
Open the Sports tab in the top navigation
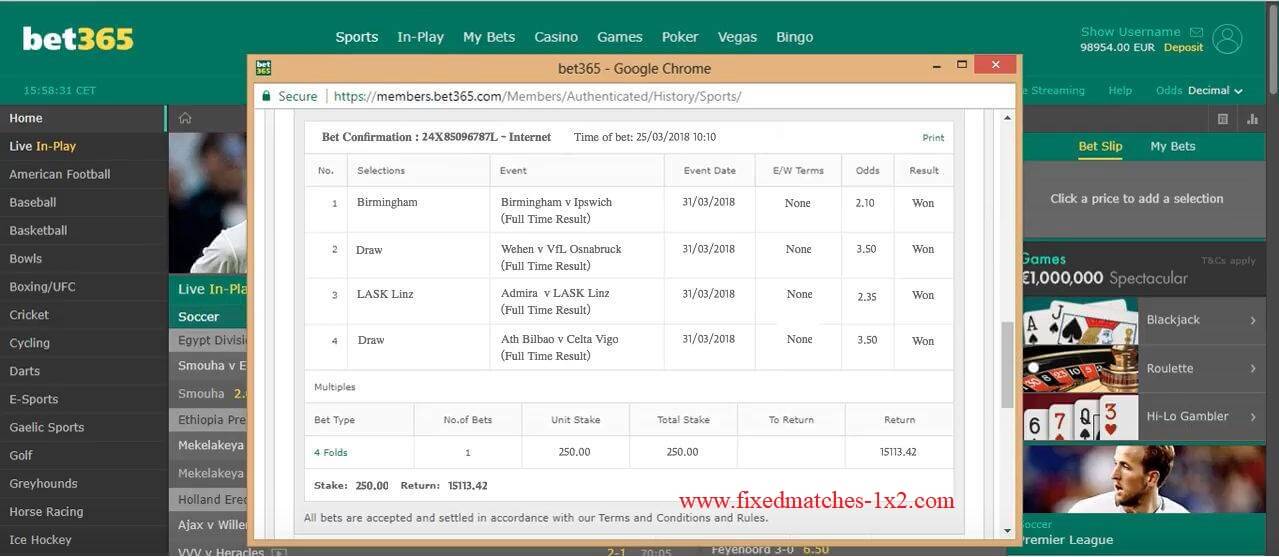357,37
